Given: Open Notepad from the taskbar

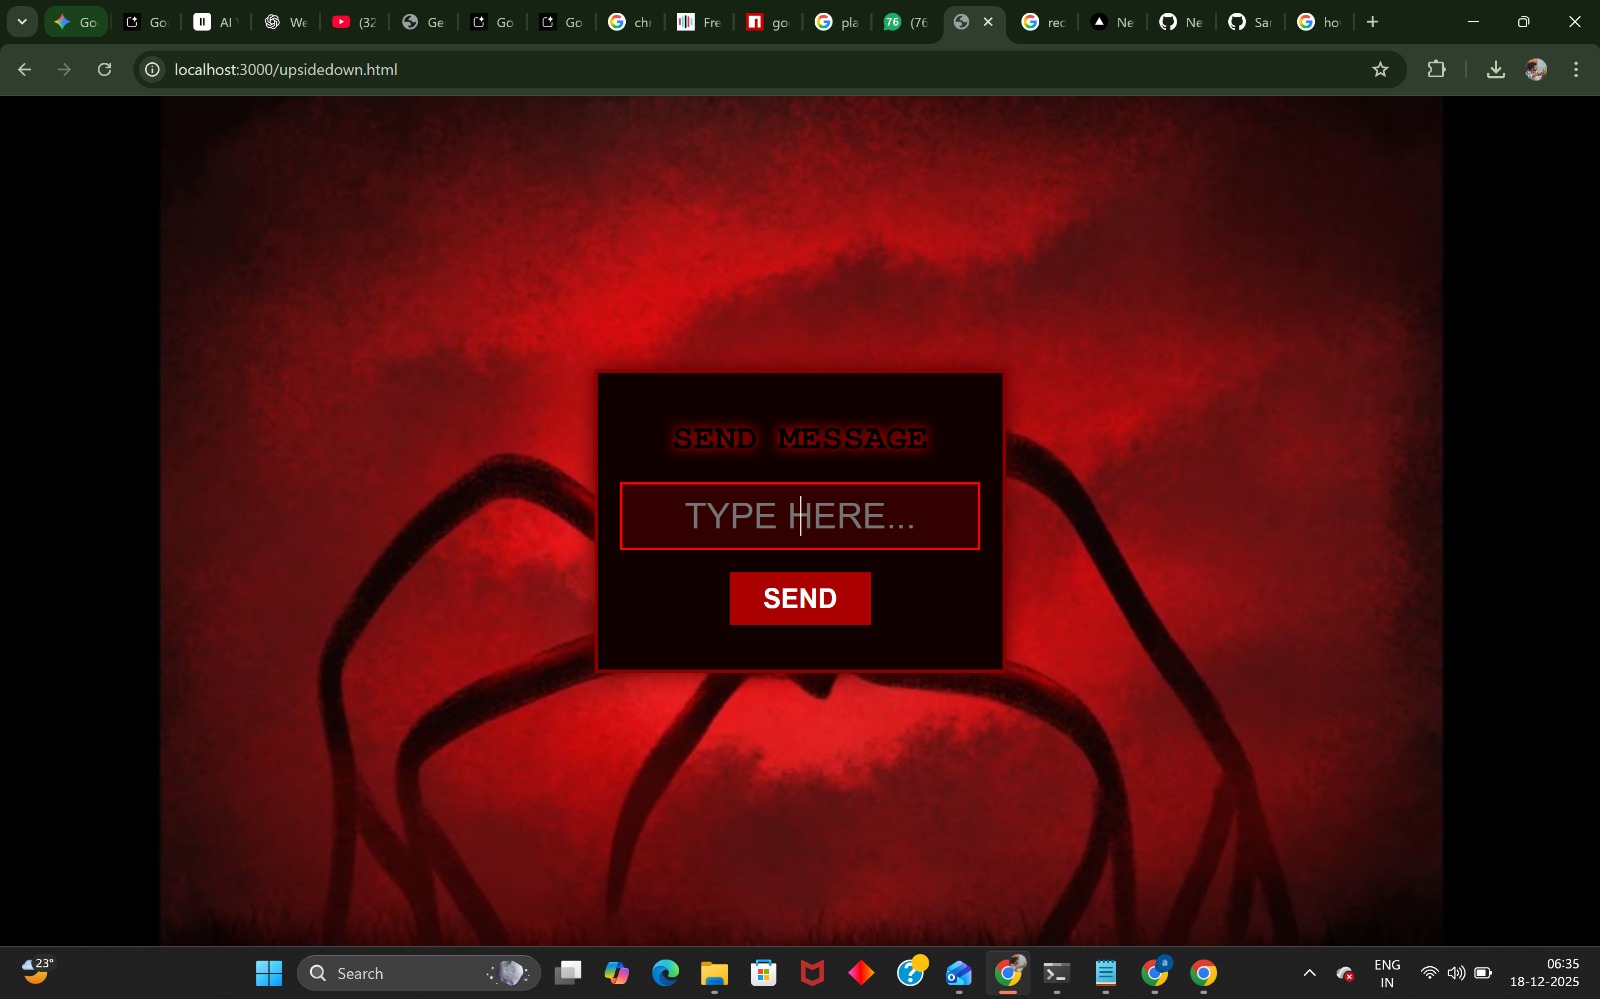Looking at the screenshot, I should point(1106,973).
